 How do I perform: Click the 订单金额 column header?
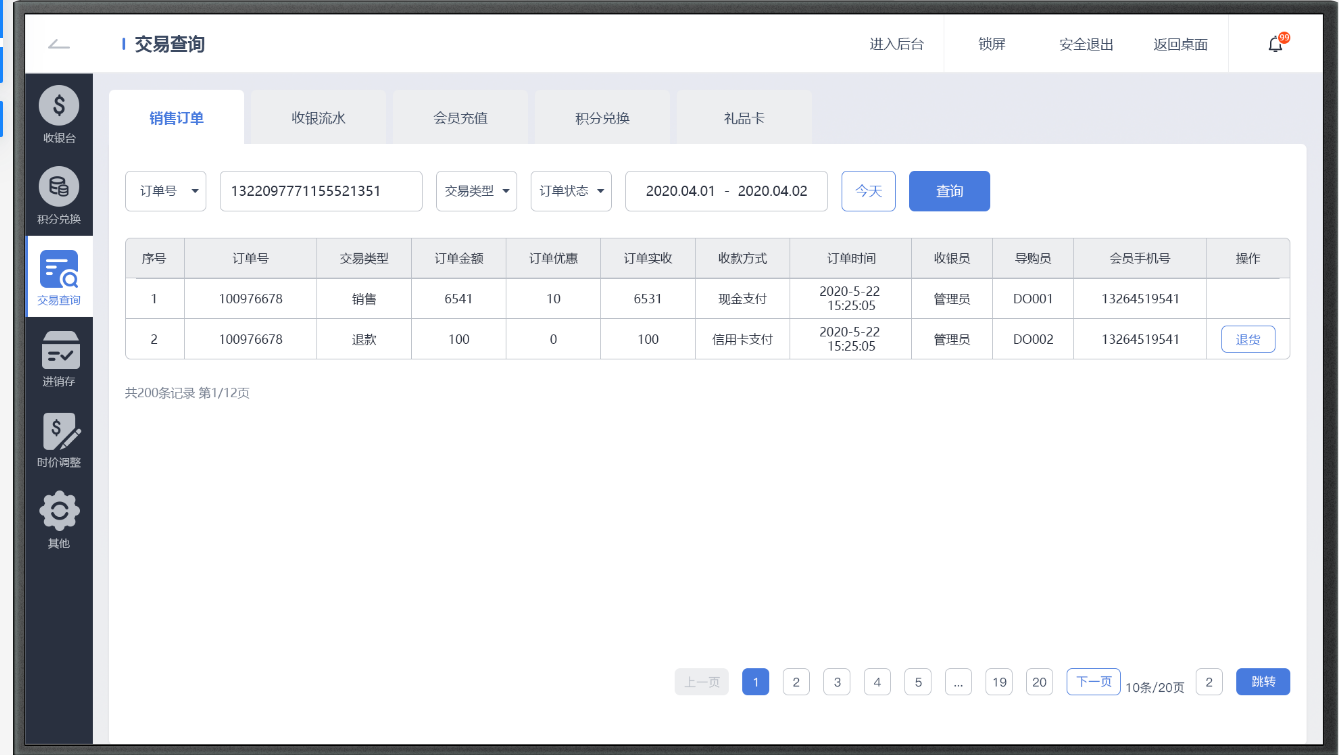(459, 258)
